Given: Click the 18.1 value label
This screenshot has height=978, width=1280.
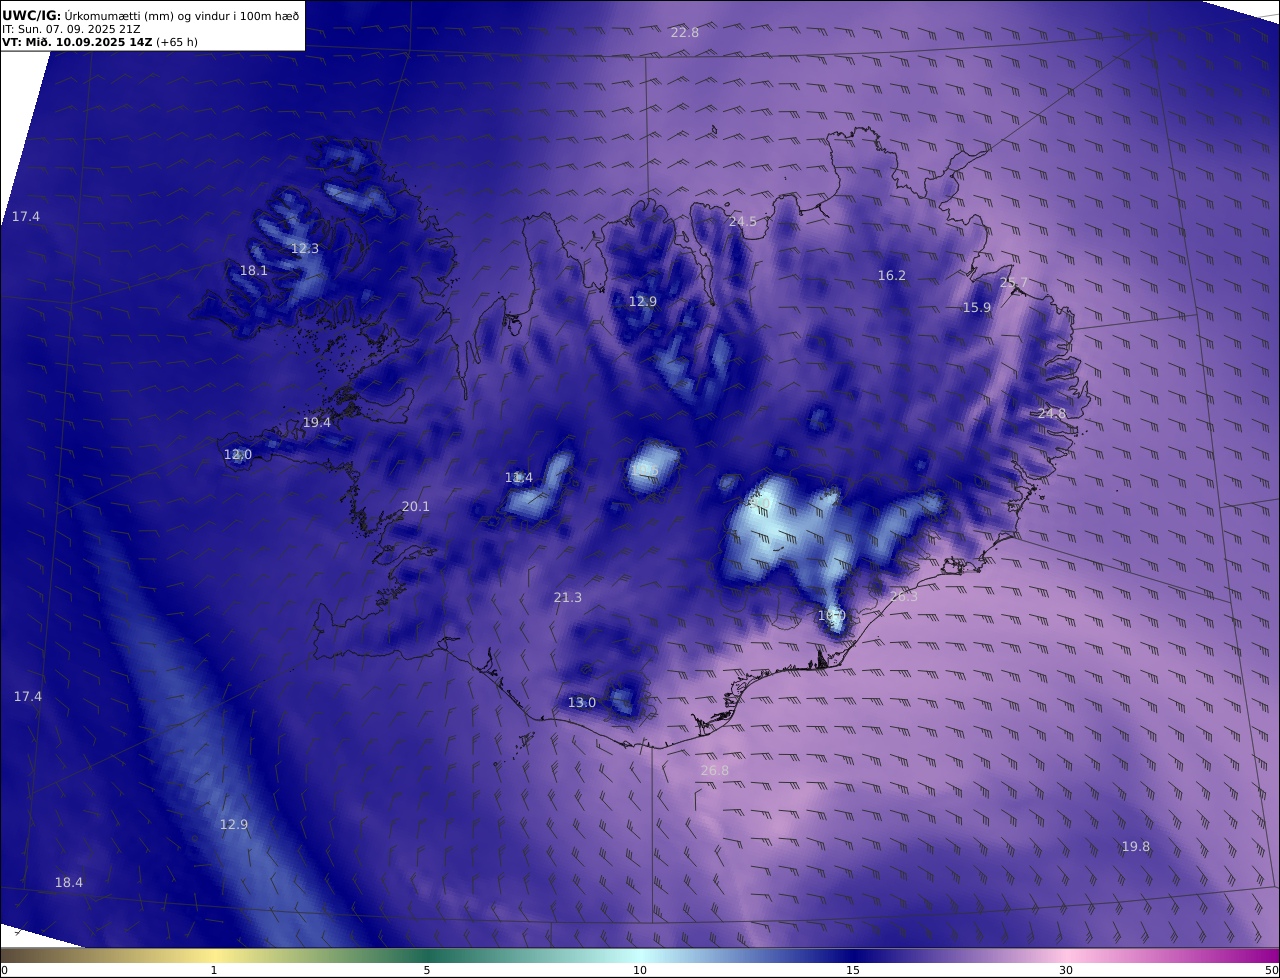Looking at the screenshot, I should click(x=253, y=271).
